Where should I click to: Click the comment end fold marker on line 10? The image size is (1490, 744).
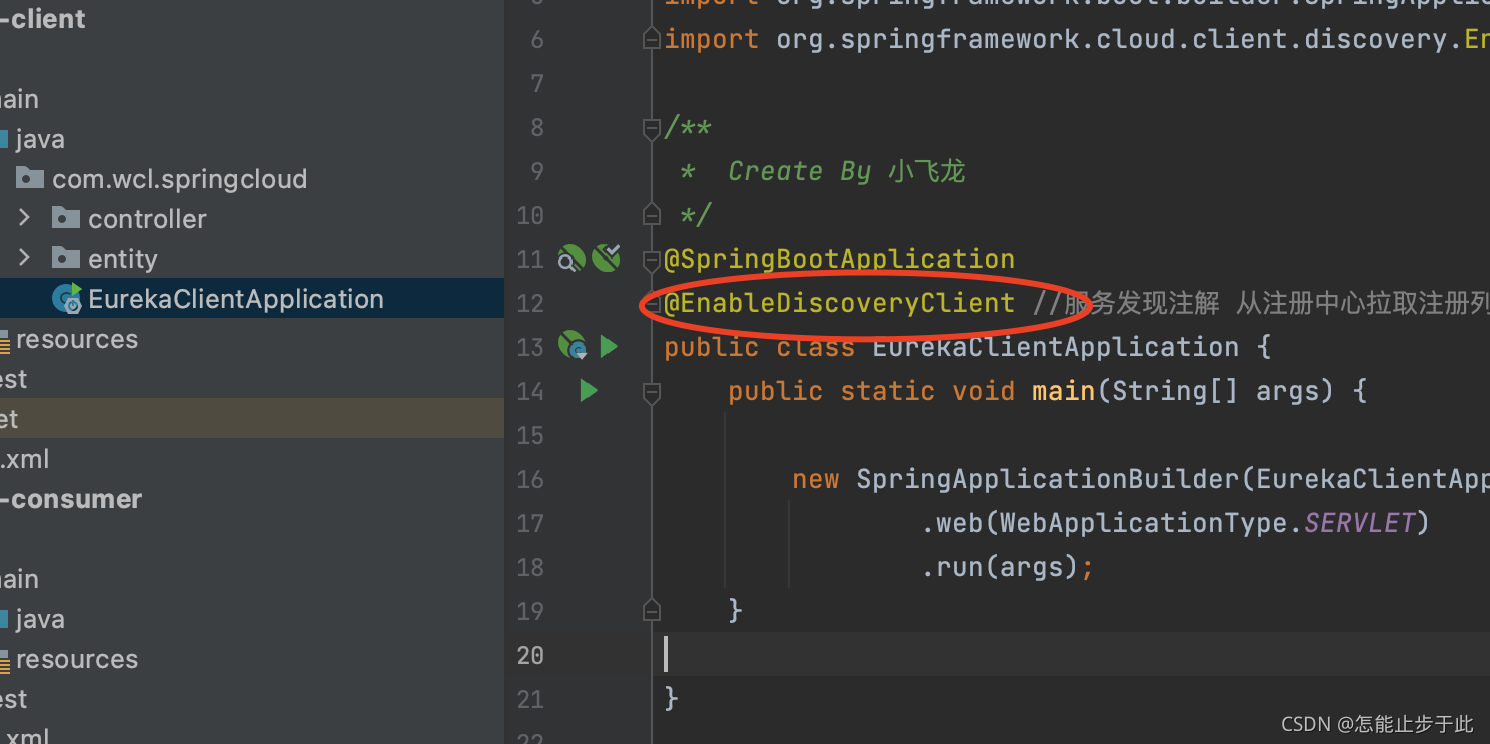click(x=652, y=214)
